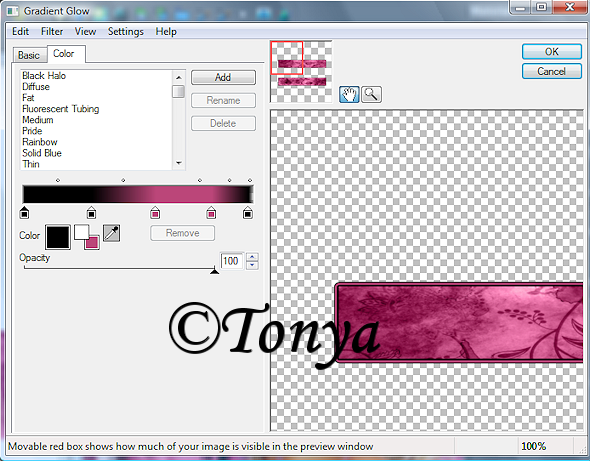Select the first black gradient color stop
The height and width of the screenshot is (461, 590).
[24, 212]
